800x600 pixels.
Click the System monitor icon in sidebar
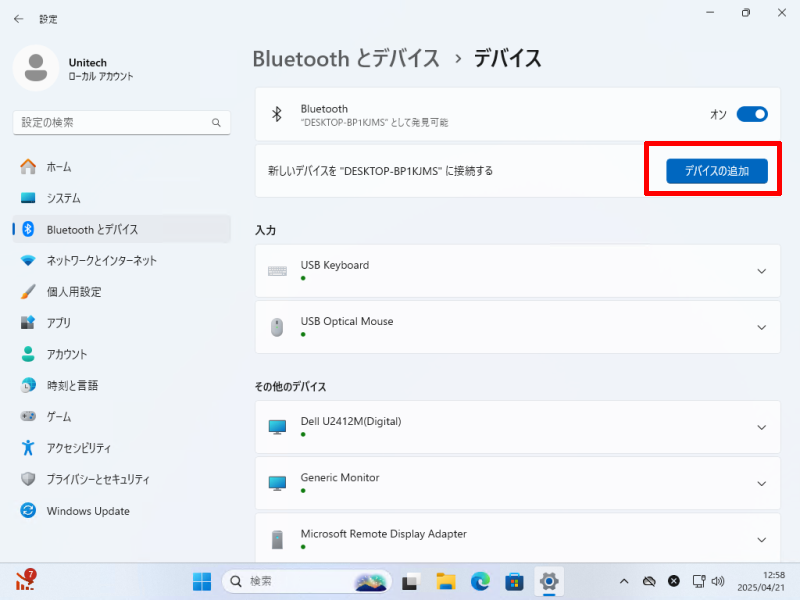click(28, 197)
